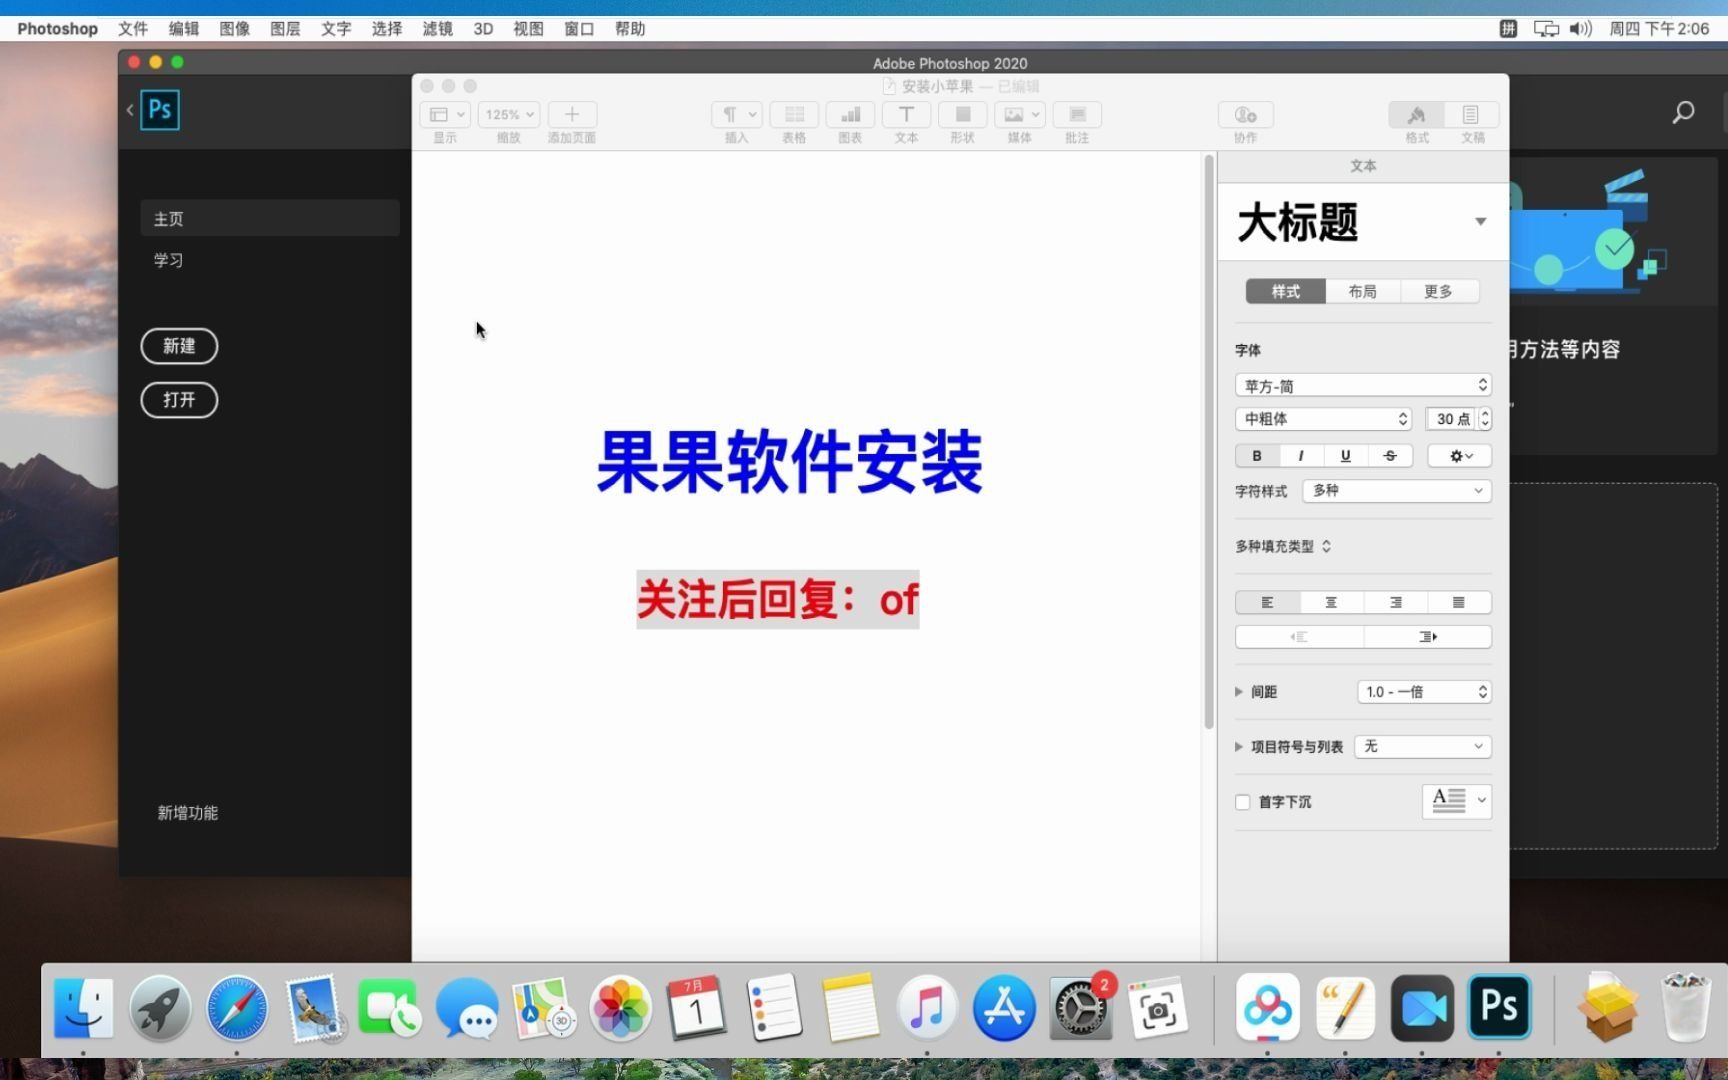Click the 媒体 media icon
The image size is (1728, 1080).
click(1020, 115)
